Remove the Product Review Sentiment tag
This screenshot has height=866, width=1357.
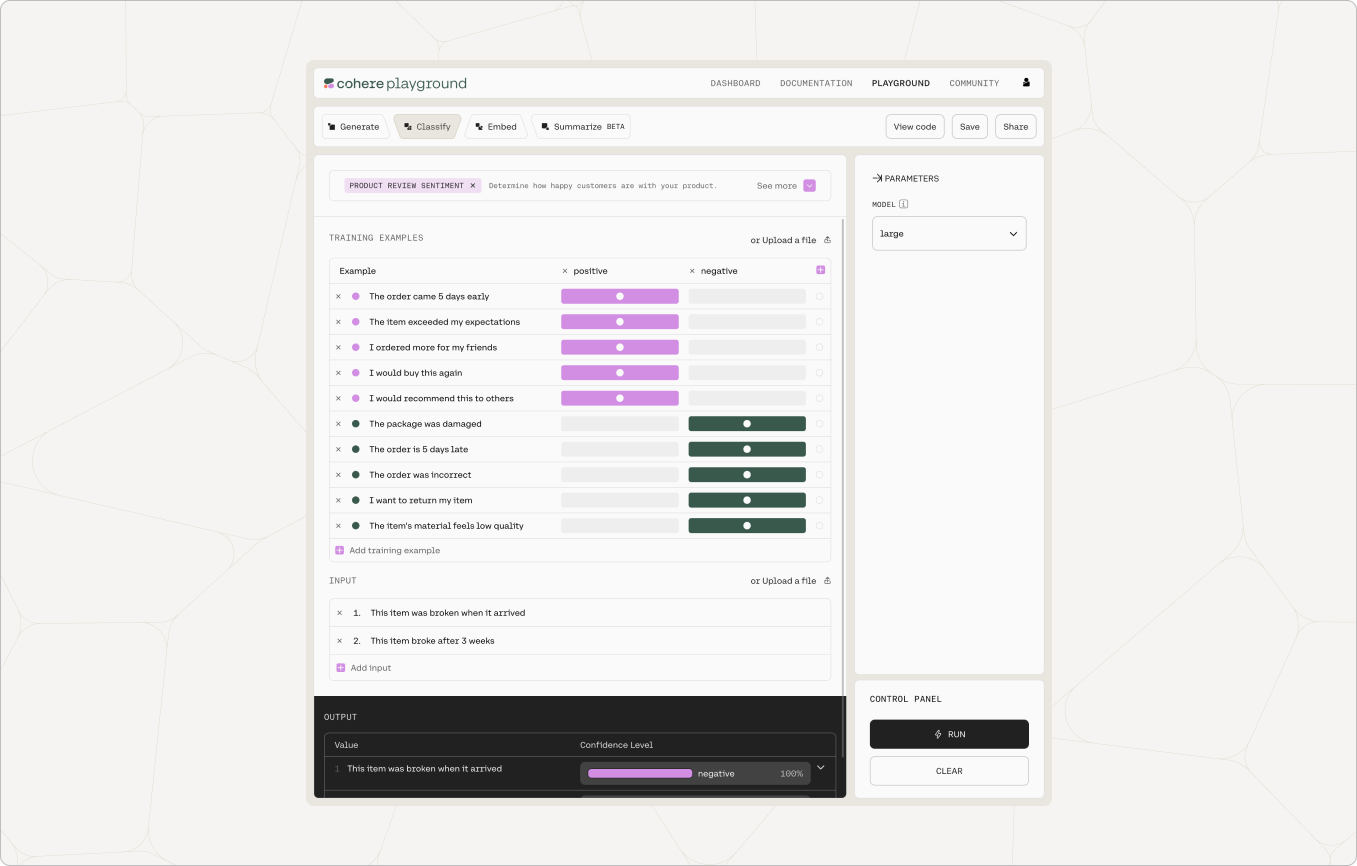pos(473,186)
